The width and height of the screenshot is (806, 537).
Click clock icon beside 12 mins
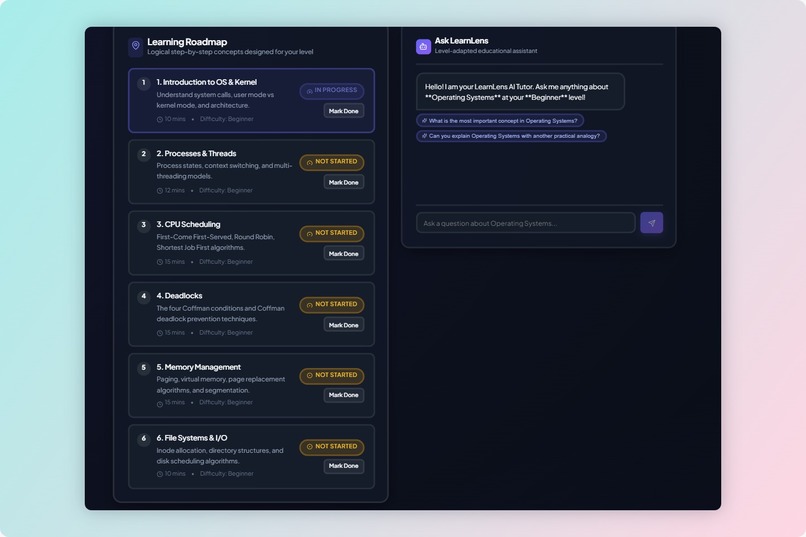click(160, 191)
